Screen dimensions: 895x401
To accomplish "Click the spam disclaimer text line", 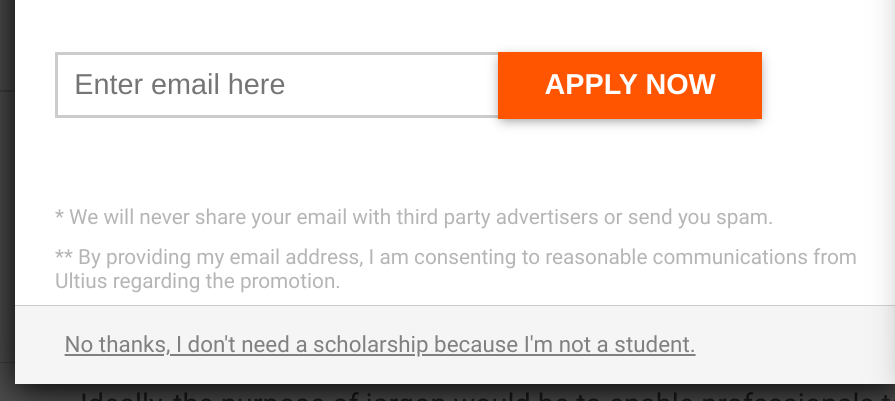I will pyautogui.click(x=414, y=217).
